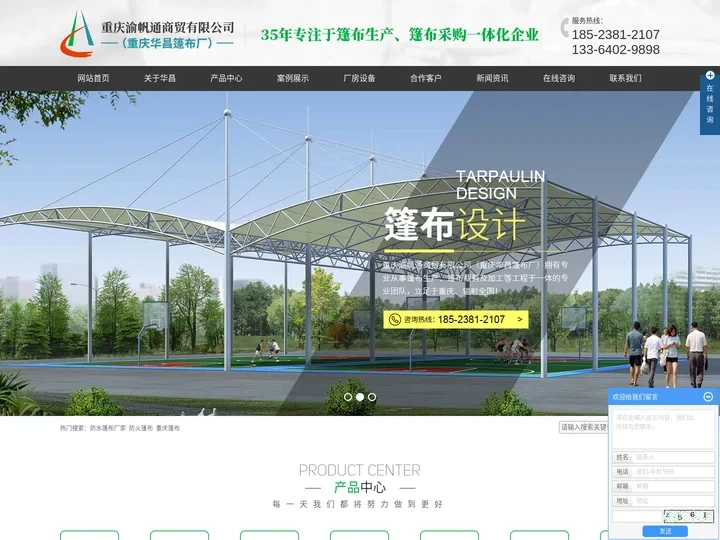This screenshot has height=540, width=720.
Task: Click the plus icon on side consult tab
Action: pos(710,75)
